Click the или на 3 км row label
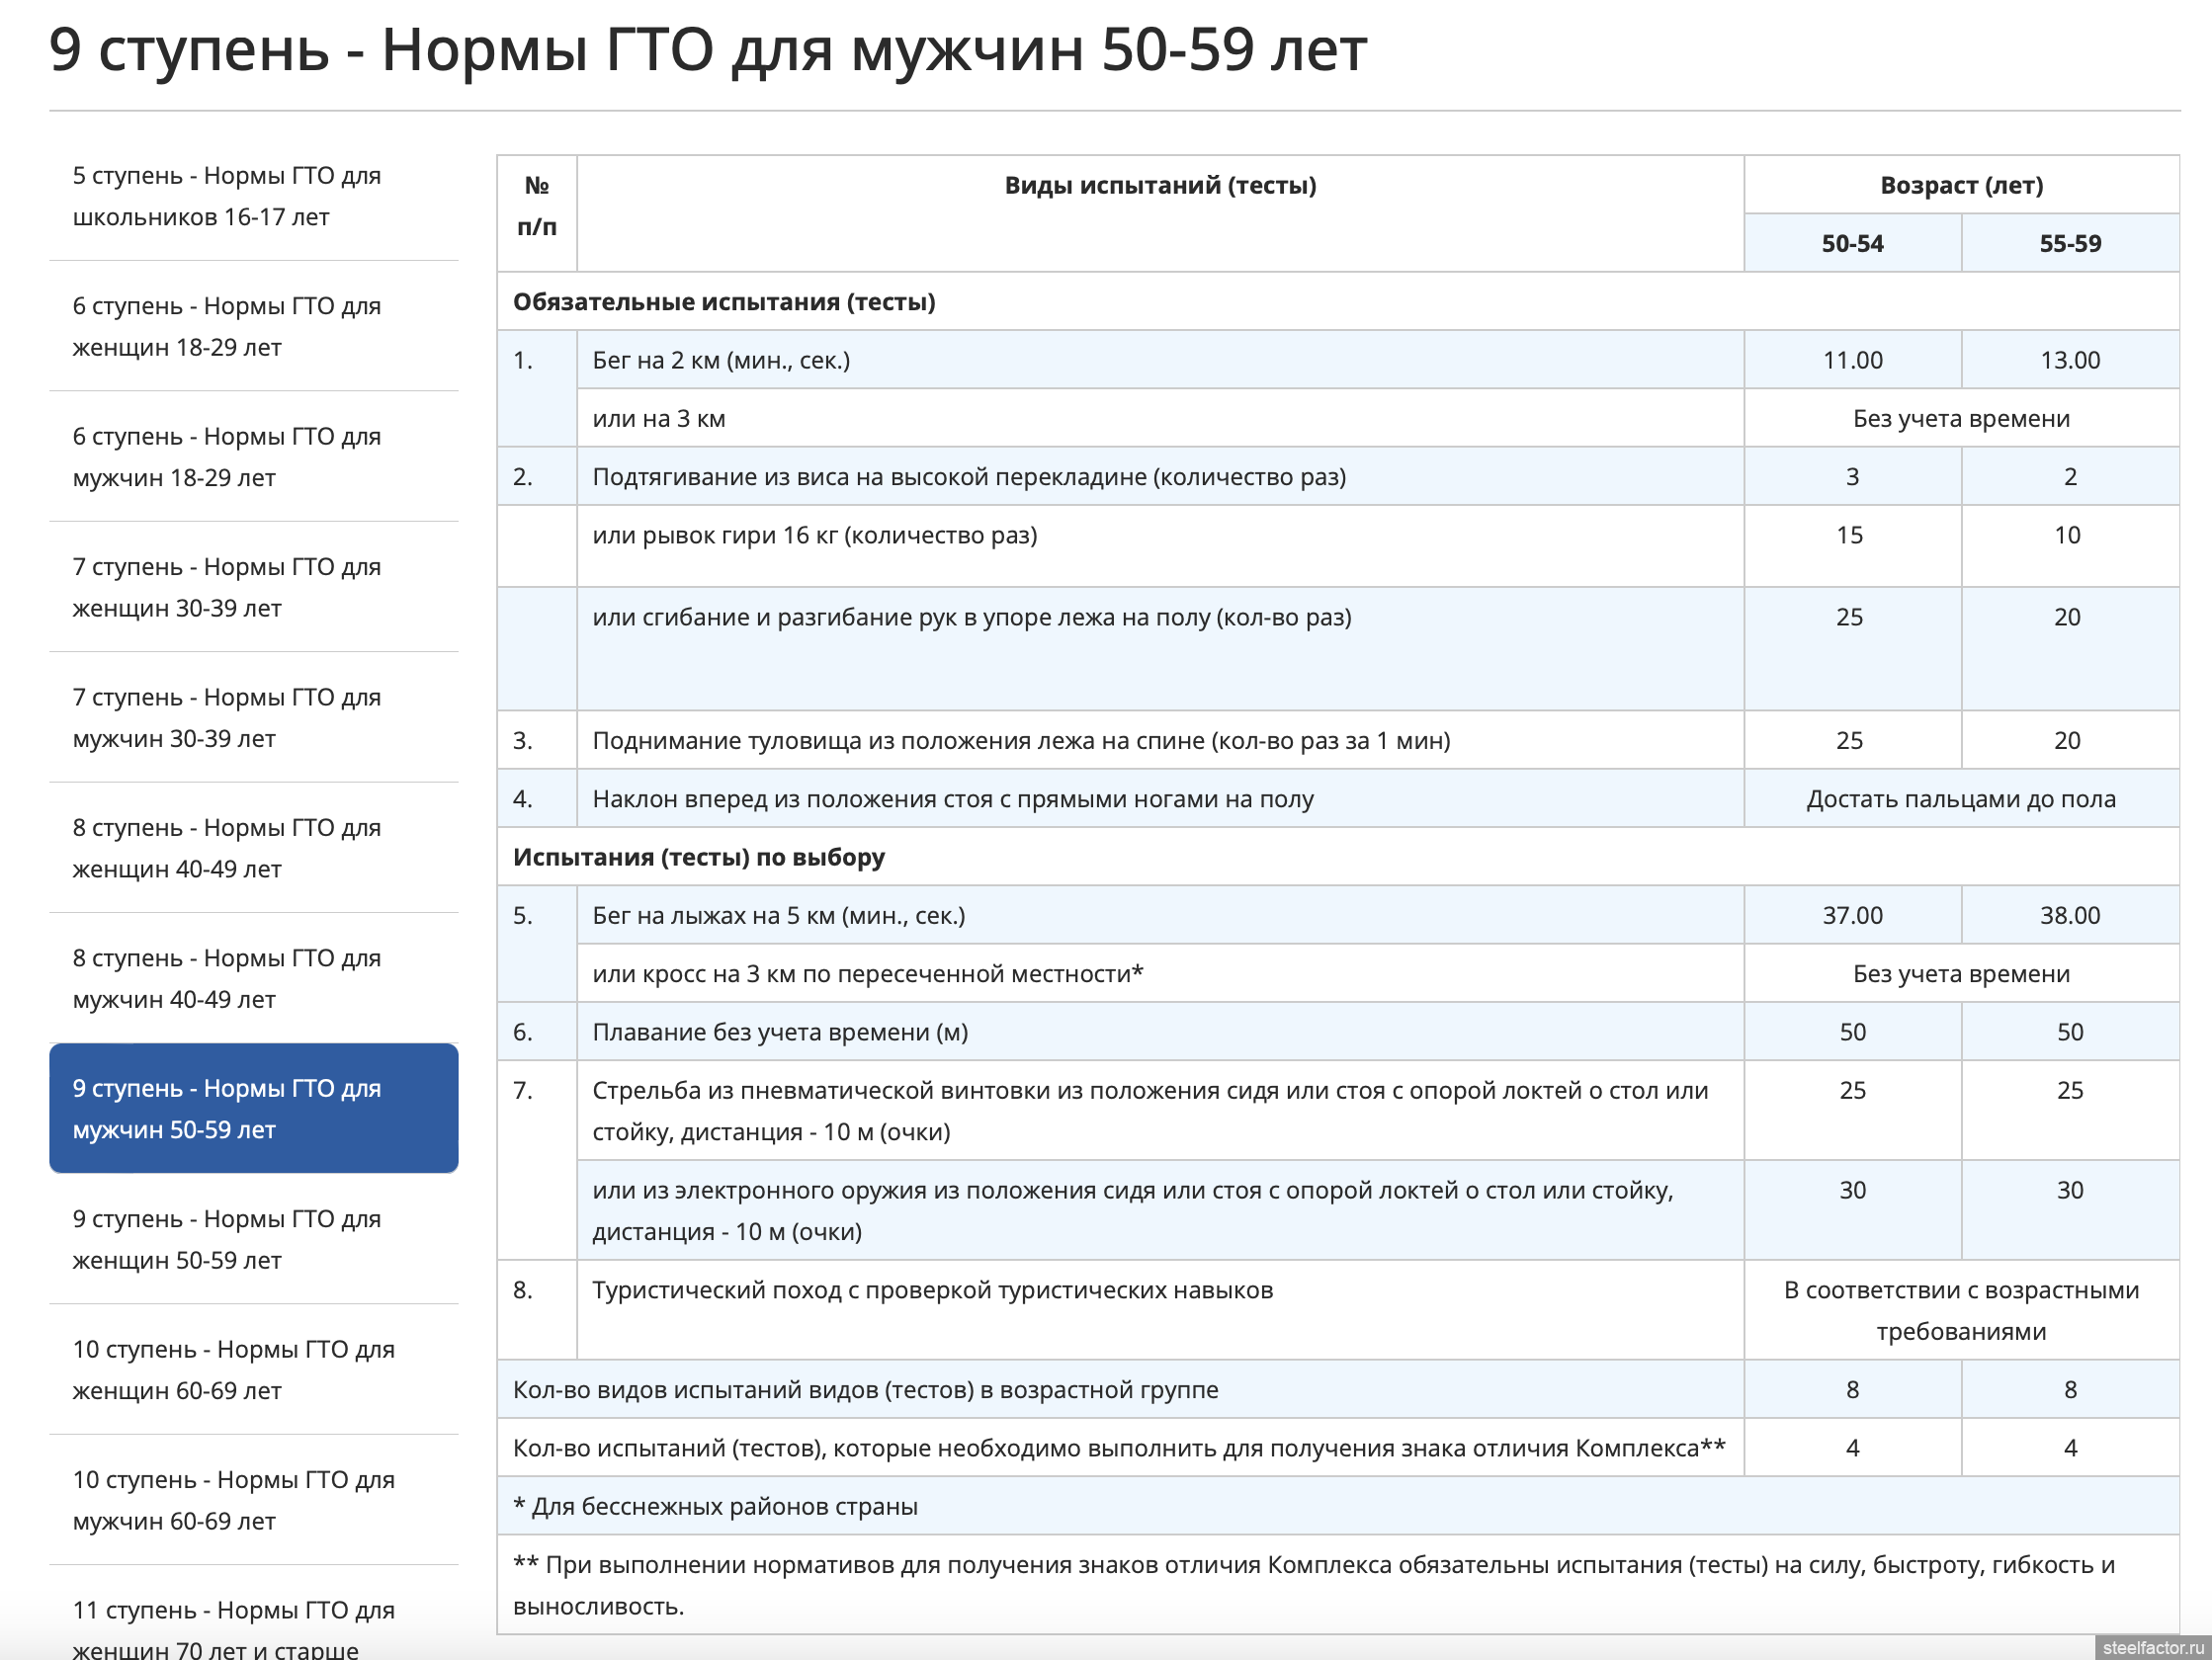The height and width of the screenshot is (1660, 2212). 659,419
